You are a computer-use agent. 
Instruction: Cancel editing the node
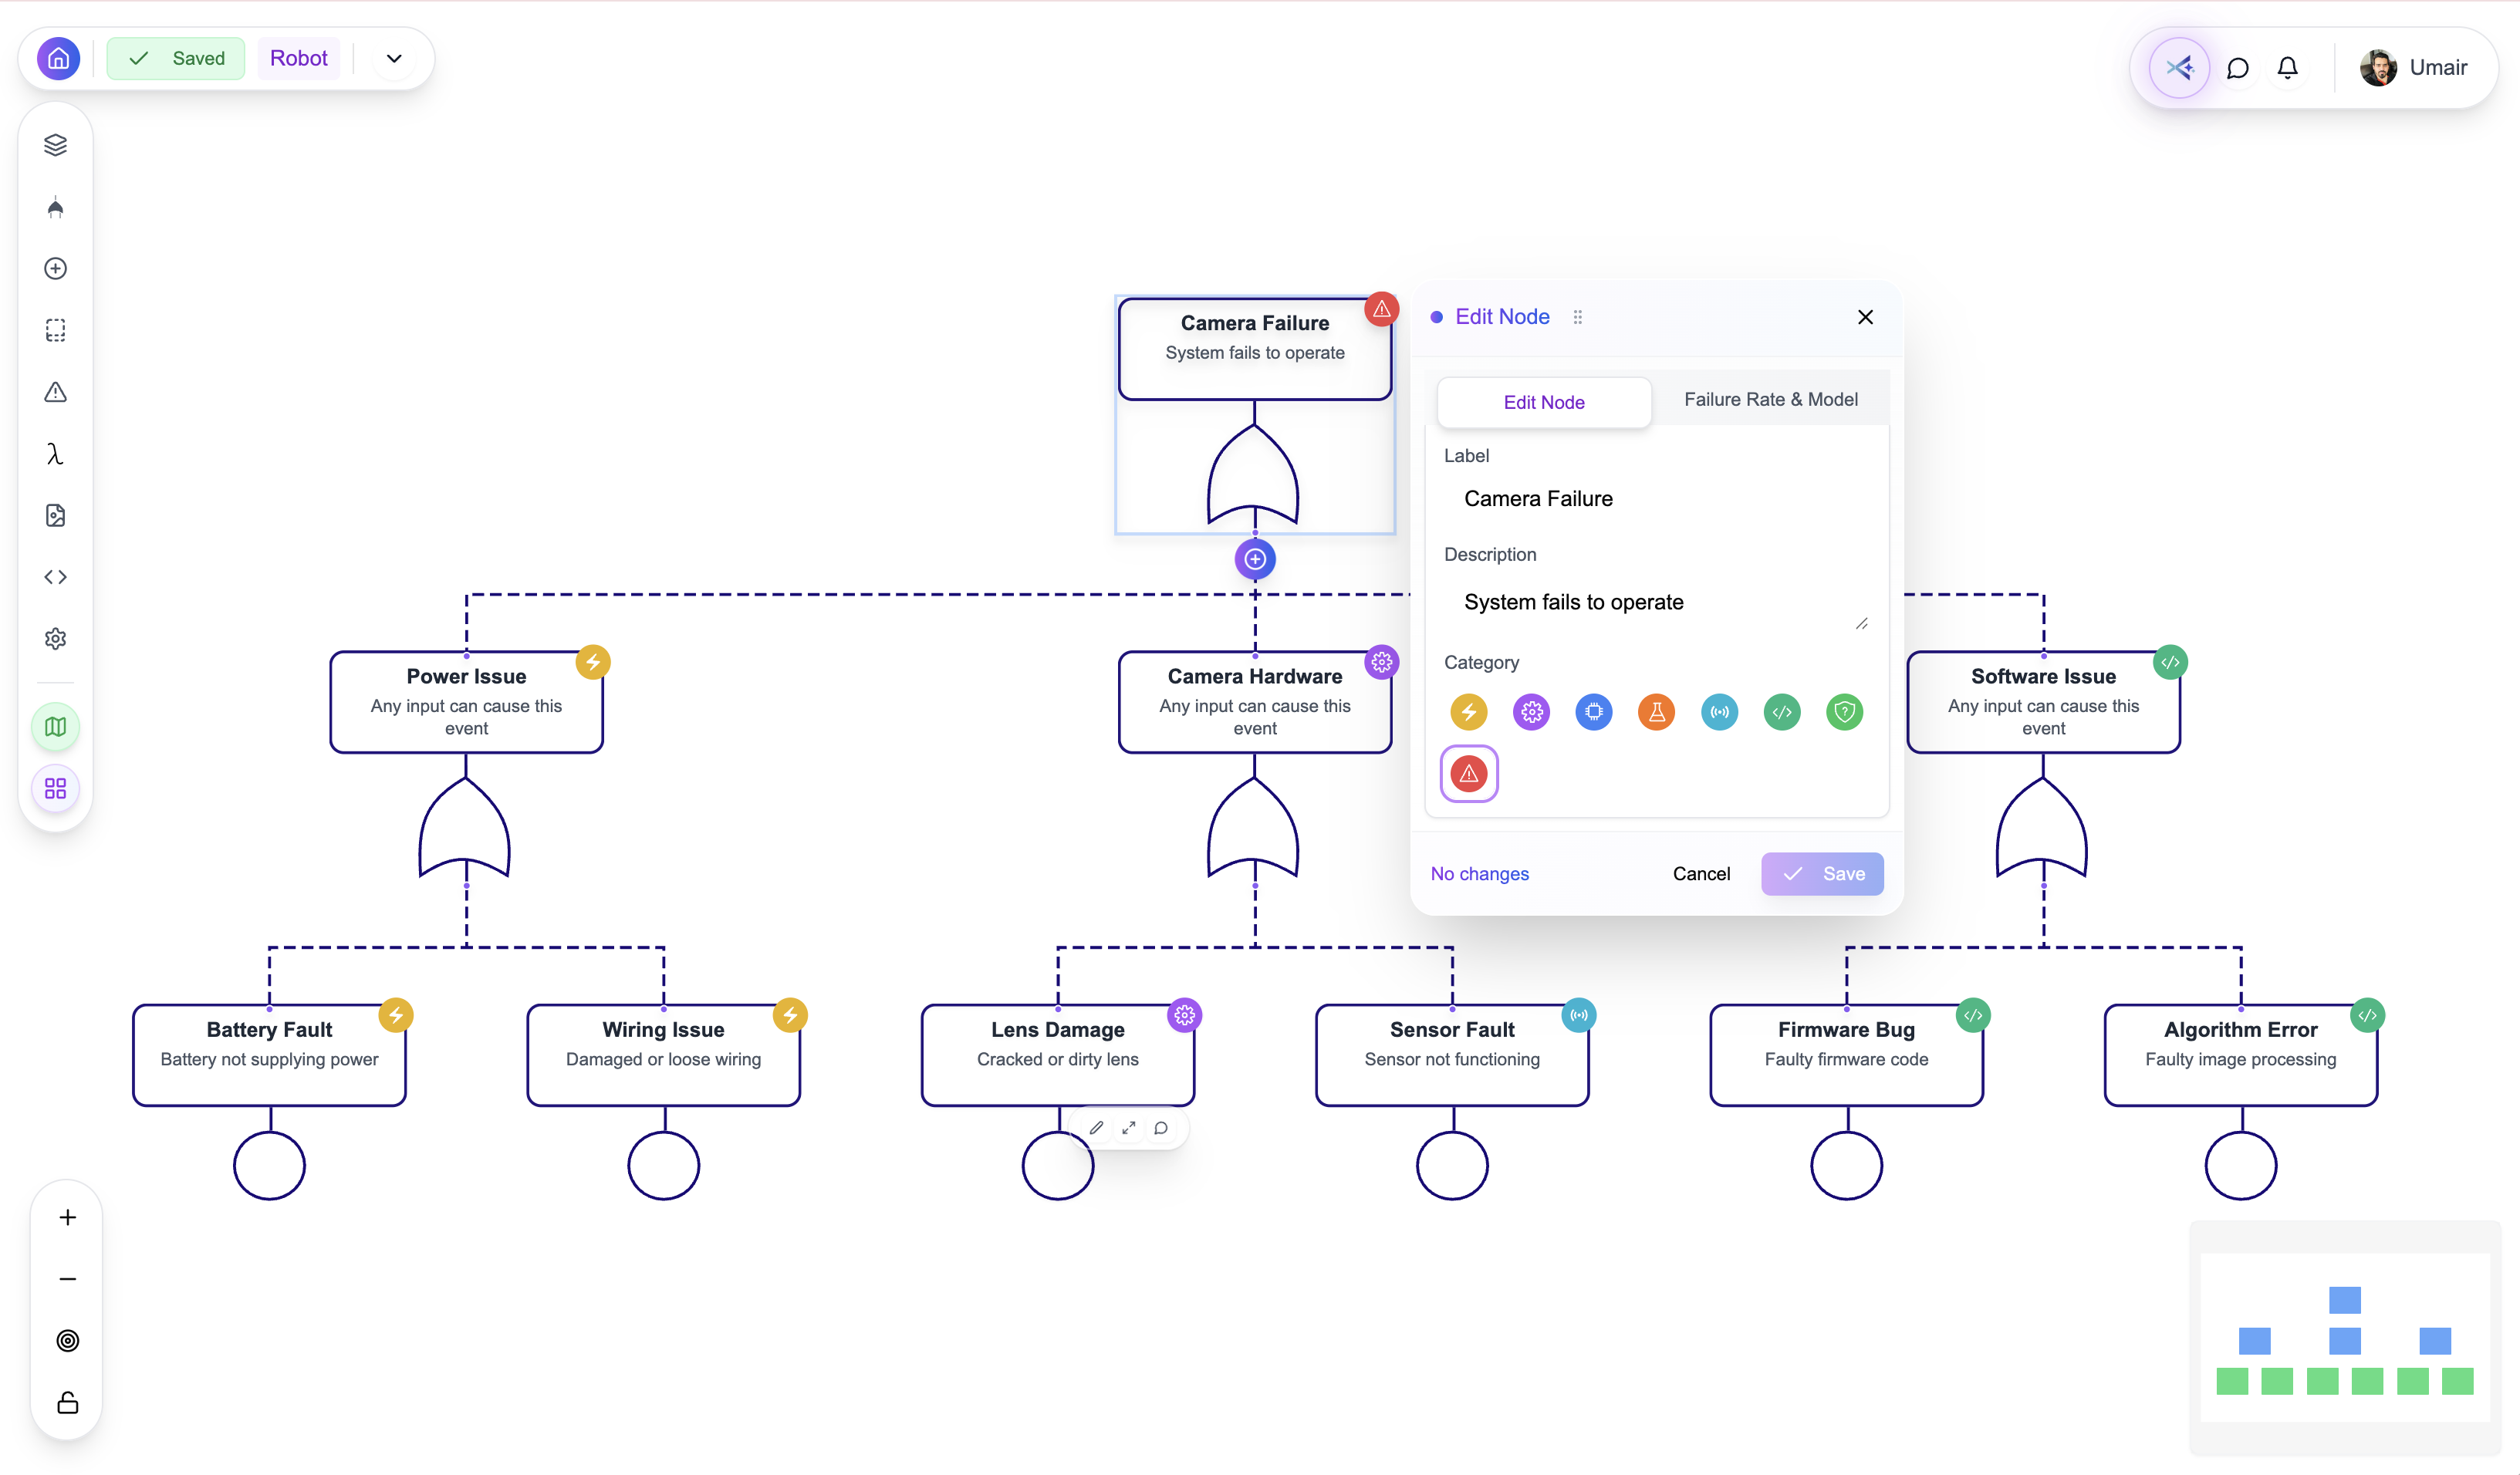coord(1701,873)
